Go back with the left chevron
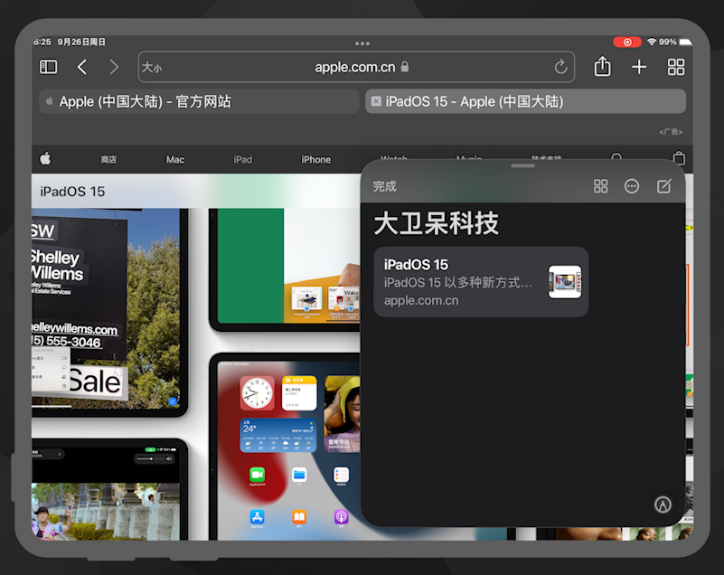 [x=82, y=67]
